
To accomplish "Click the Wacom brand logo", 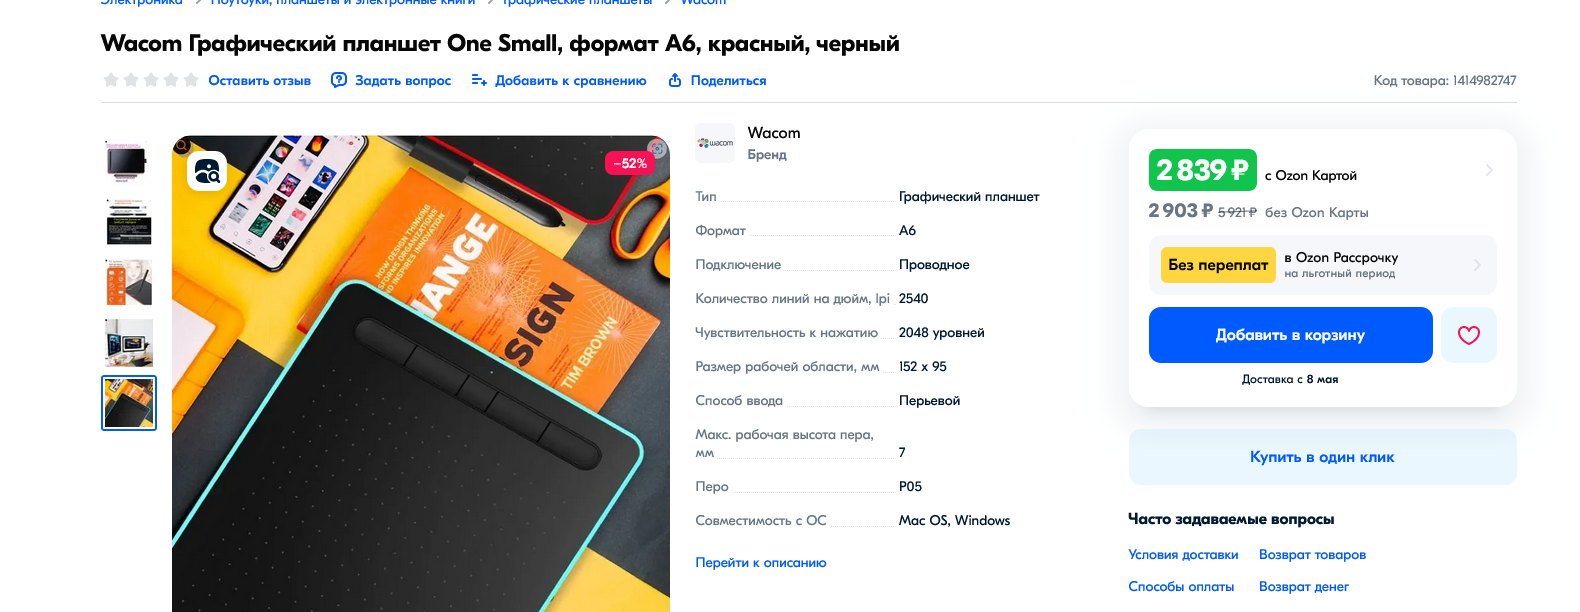I will tap(715, 143).
